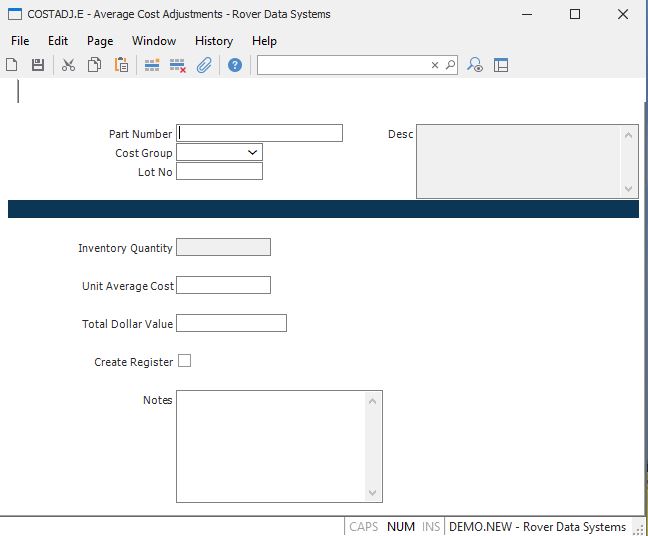The width and height of the screenshot is (648, 536).
Task: Expand the Cost Group dropdown
Action: point(251,153)
